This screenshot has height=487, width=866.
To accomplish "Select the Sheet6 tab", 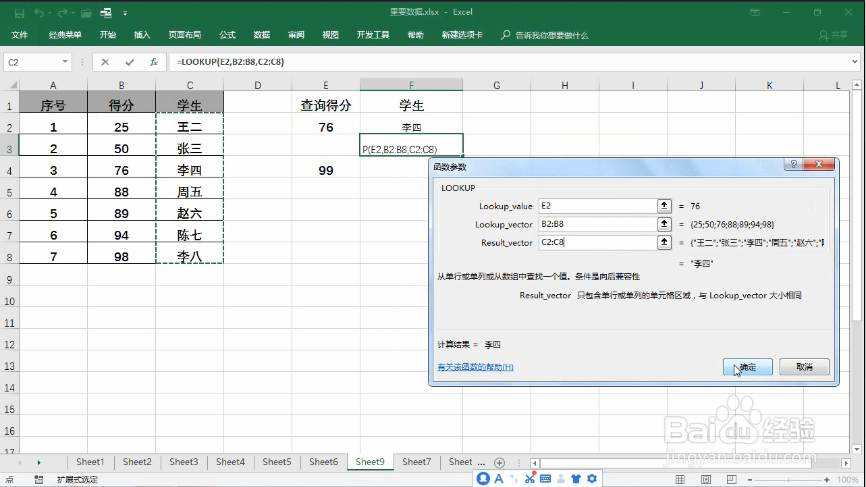I will coord(323,462).
